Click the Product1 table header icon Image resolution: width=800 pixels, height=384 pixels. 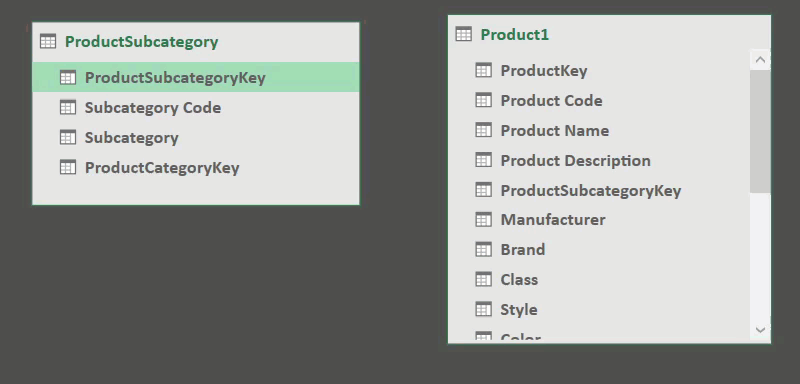click(x=464, y=34)
